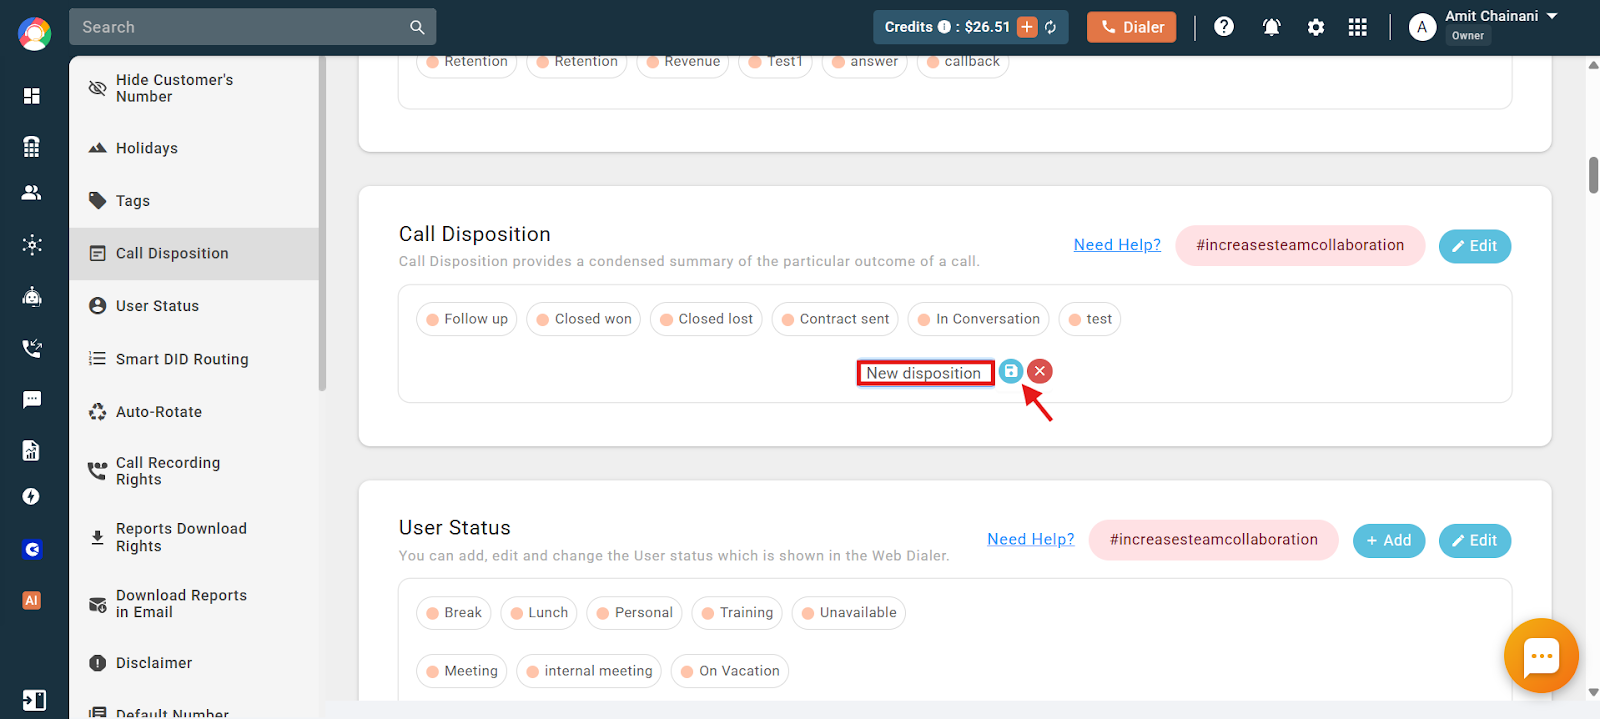Image resolution: width=1600 pixels, height=719 pixels.
Task: Open the lightning bolt icon in left rail
Action: [32, 496]
